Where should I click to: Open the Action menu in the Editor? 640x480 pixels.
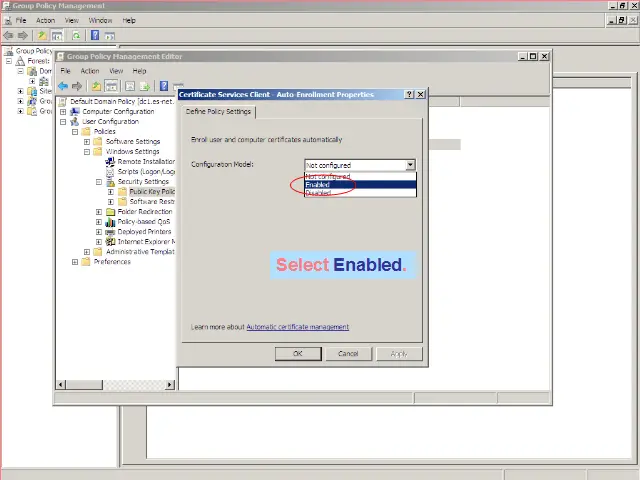90,71
